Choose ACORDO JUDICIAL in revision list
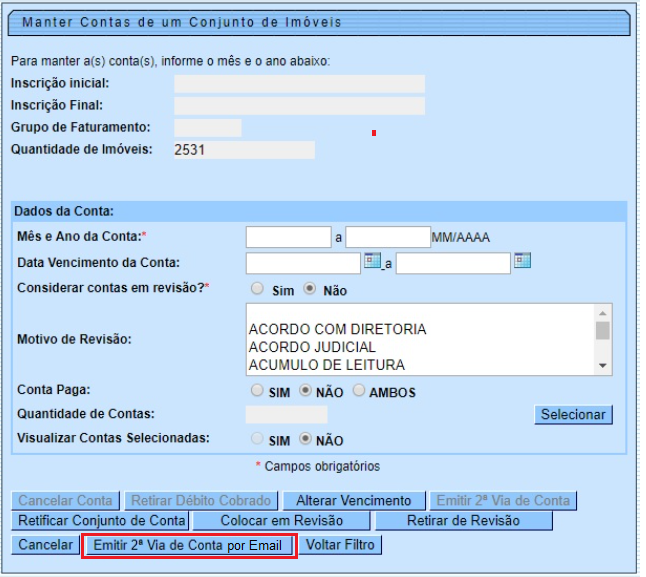The width and height of the screenshot is (646, 577). (420, 347)
